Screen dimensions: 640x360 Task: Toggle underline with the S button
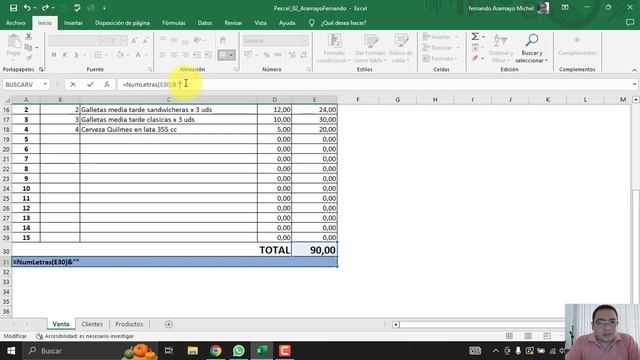(76, 55)
